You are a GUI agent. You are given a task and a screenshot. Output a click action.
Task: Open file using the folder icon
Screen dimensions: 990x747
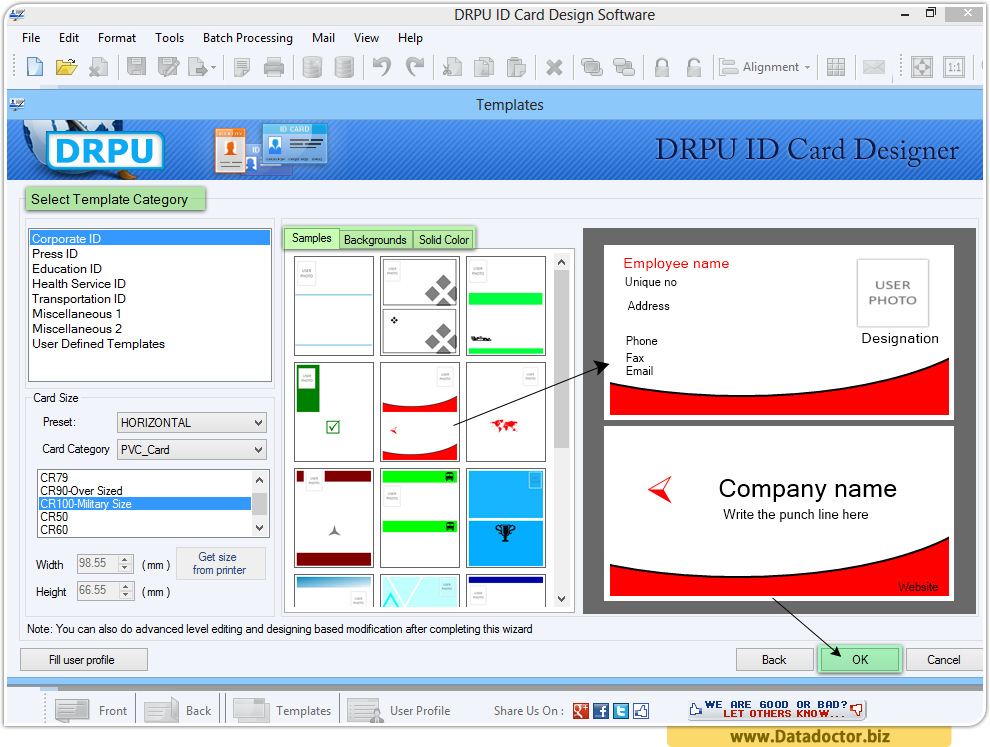pos(66,66)
